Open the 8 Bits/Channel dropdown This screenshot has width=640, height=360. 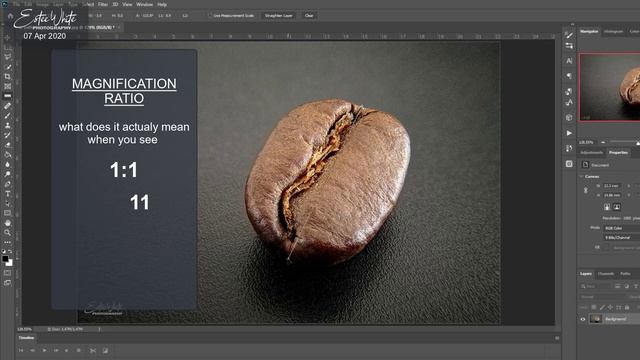pos(622,237)
